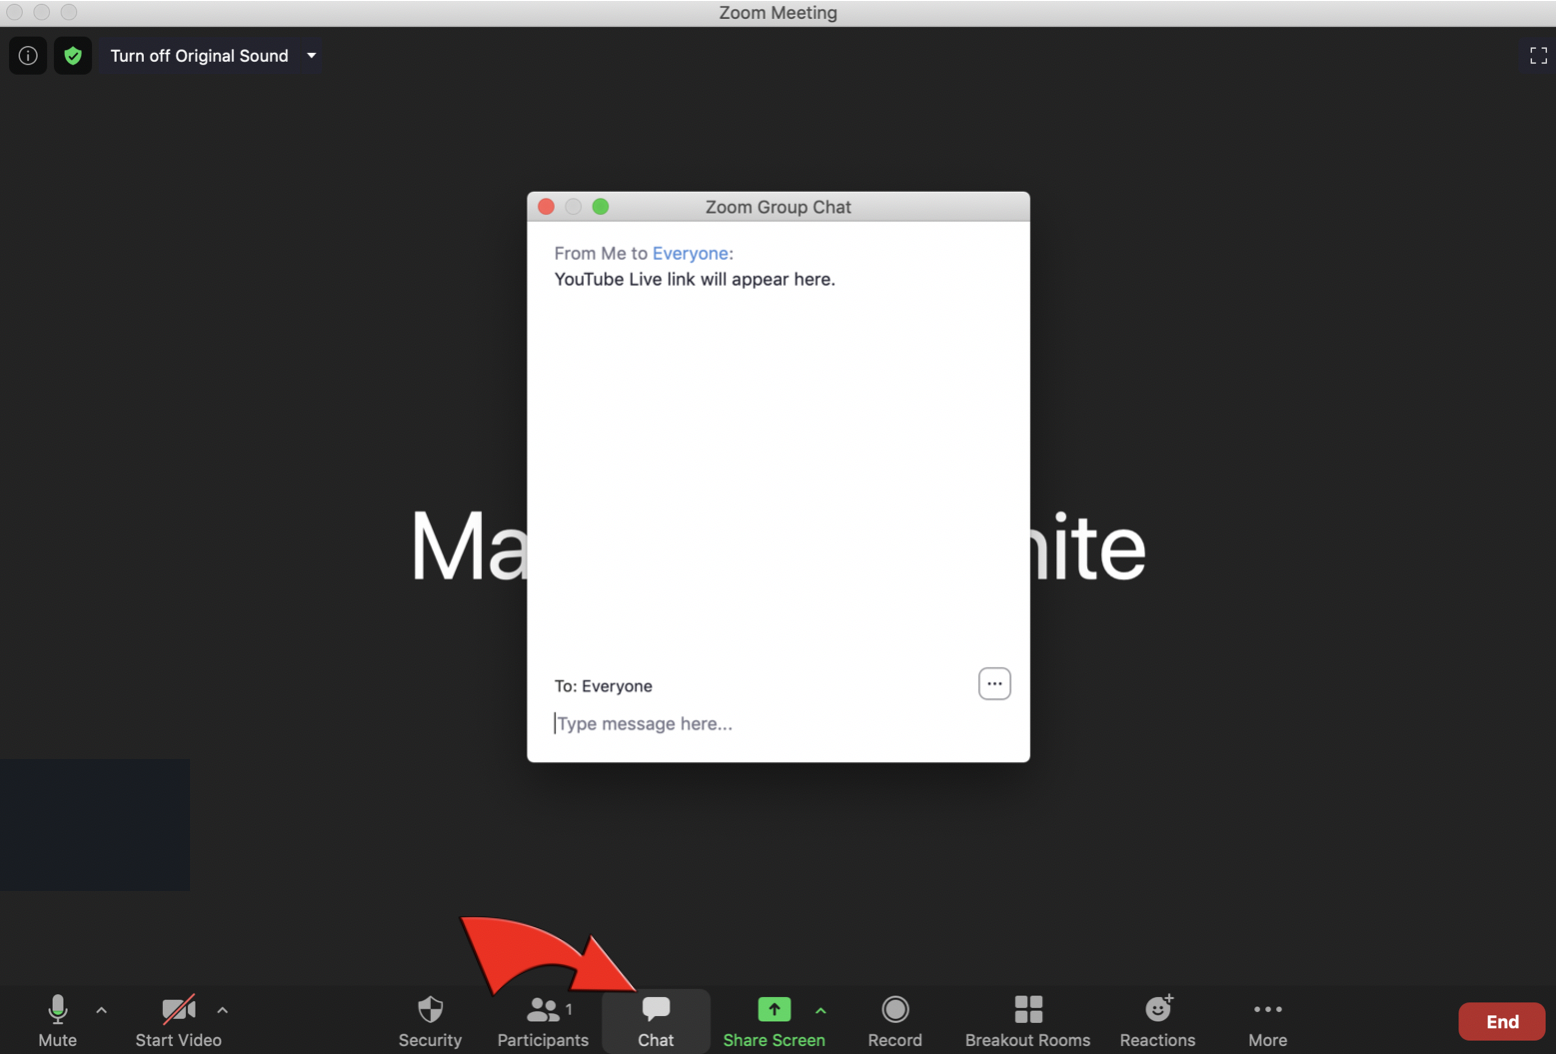Open sharing options arrow beside Share Screen

click(821, 1011)
